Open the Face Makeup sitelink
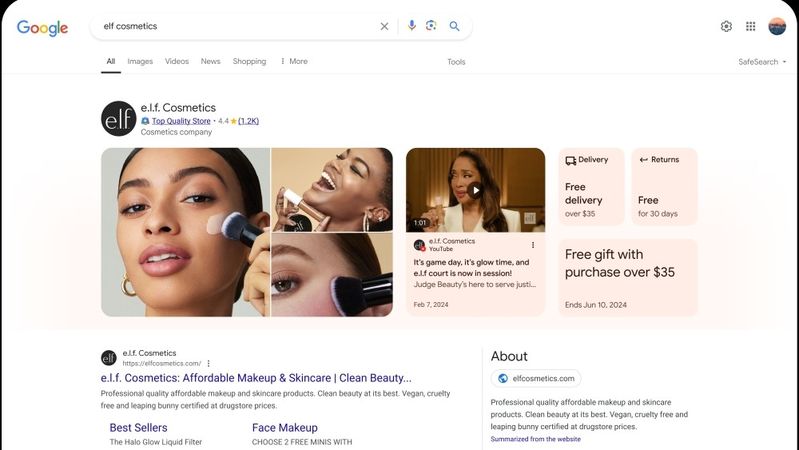 pos(285,428)
